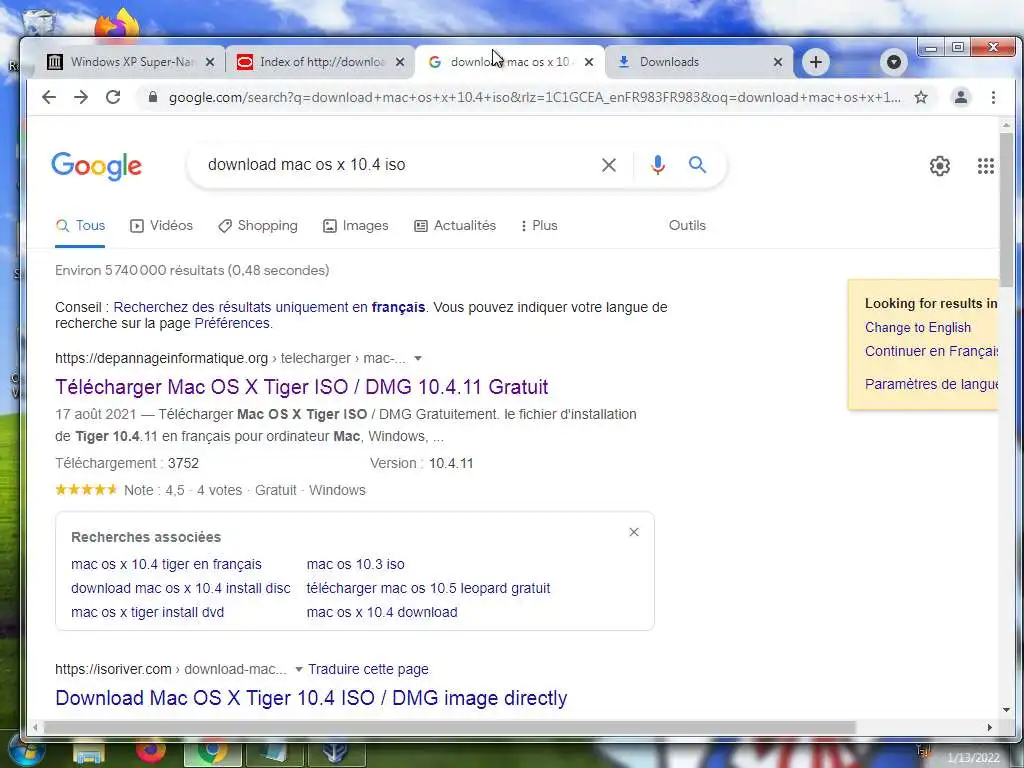Image resolution: width=1024 pixels, height=768 pixels.
Task: Open the Windows Start orb
Action: tap(27, 752)
